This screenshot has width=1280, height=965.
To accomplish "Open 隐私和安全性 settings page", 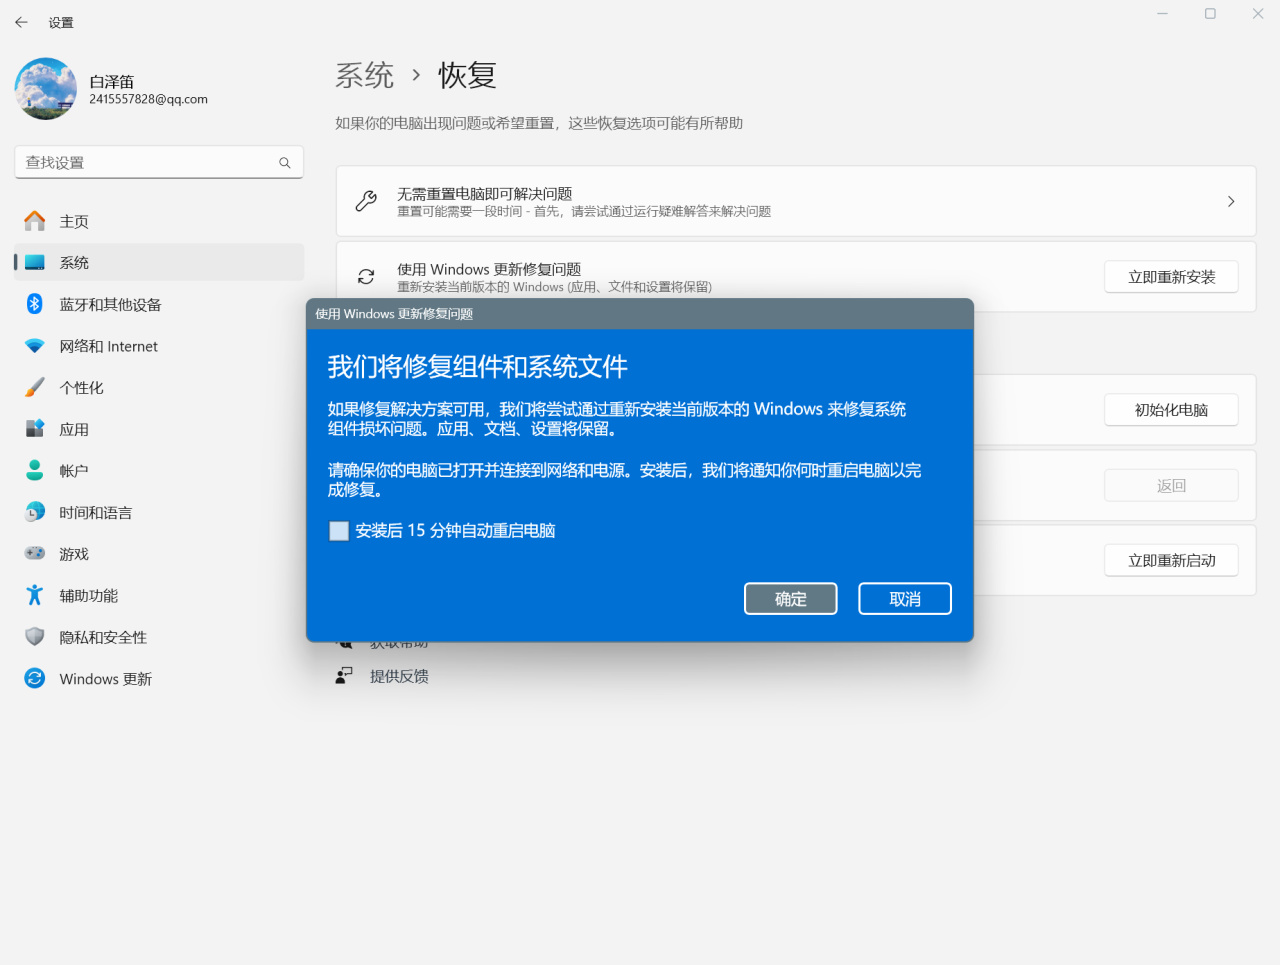I will pos(159,637).
